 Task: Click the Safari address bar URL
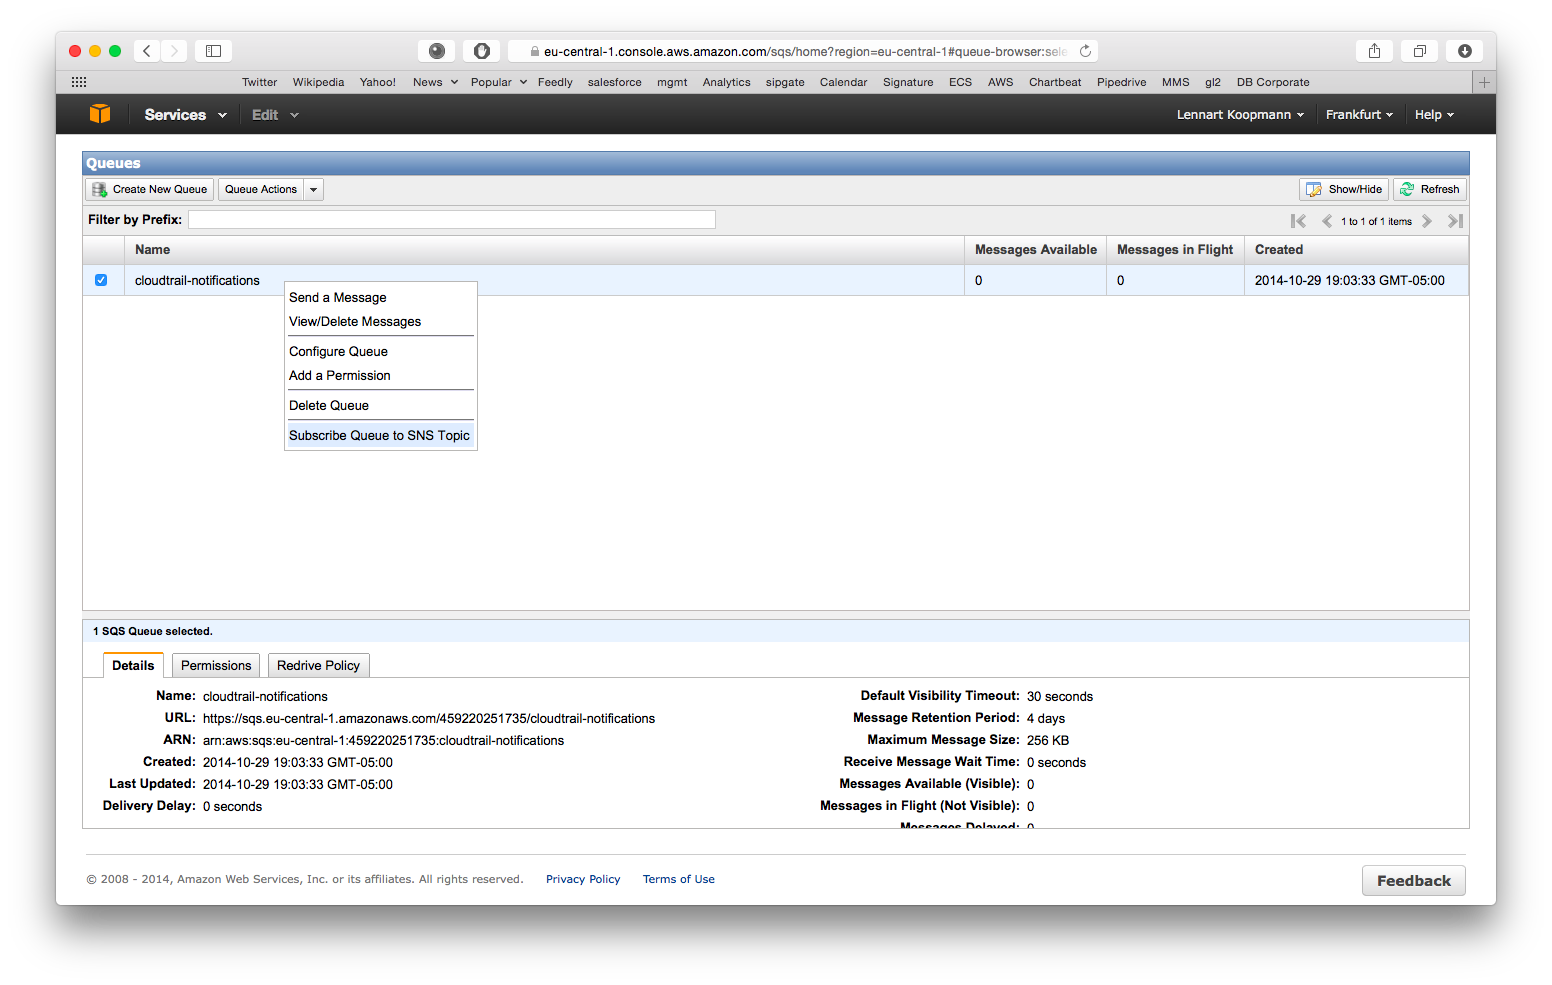click(805, 51)
